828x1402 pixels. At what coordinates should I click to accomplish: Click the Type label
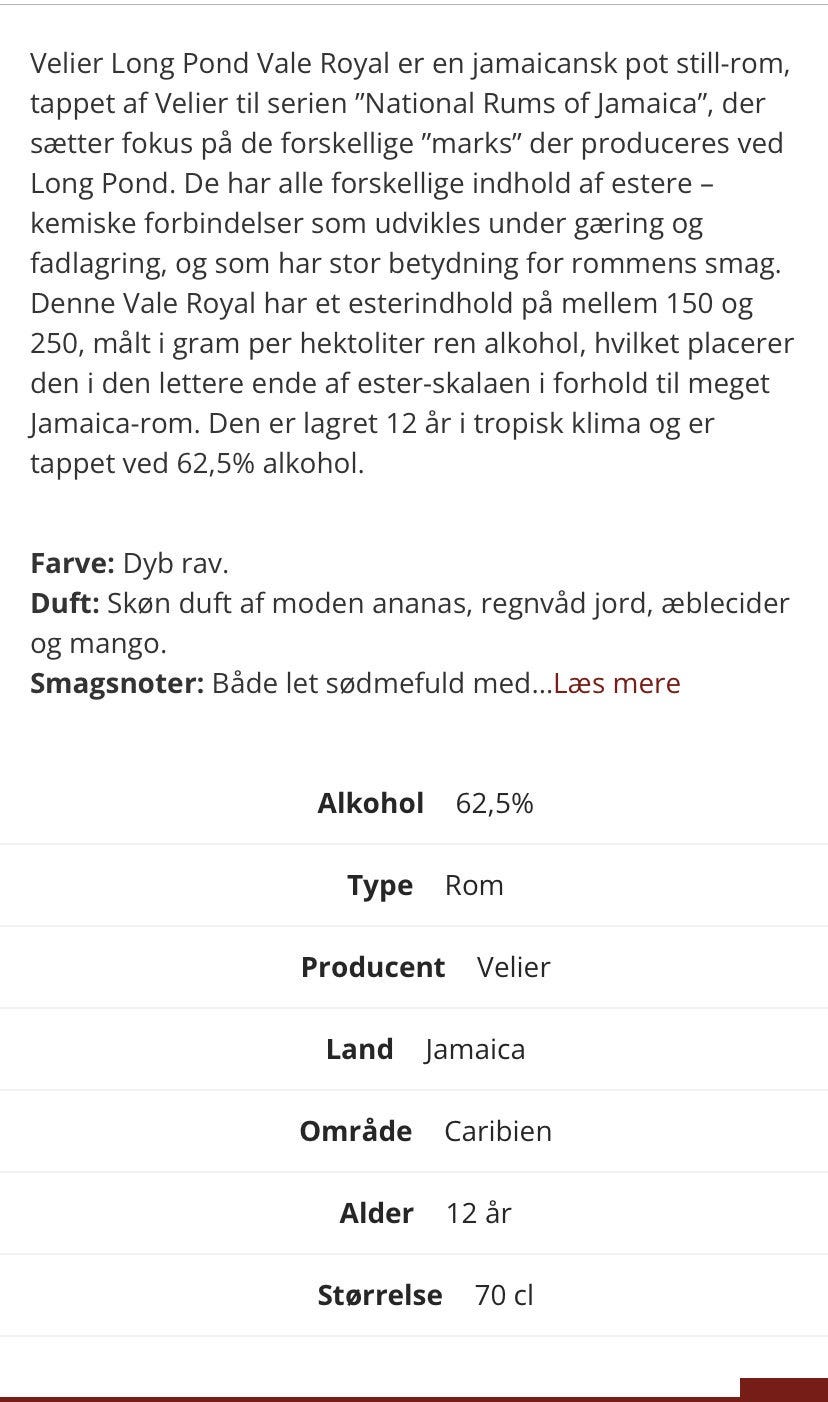[x=380, y=886]
